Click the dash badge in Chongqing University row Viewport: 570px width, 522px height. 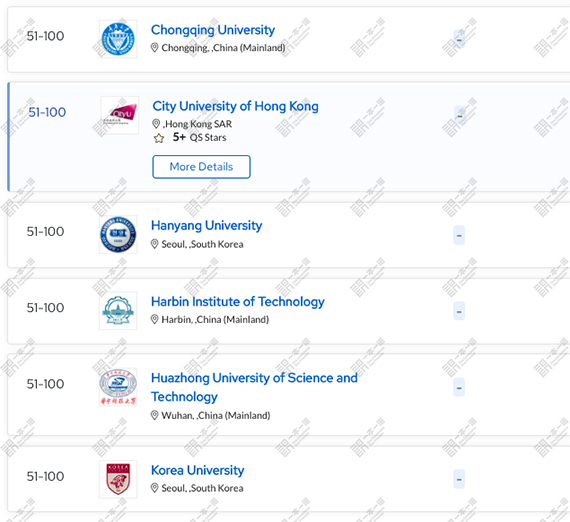[459, 39]
